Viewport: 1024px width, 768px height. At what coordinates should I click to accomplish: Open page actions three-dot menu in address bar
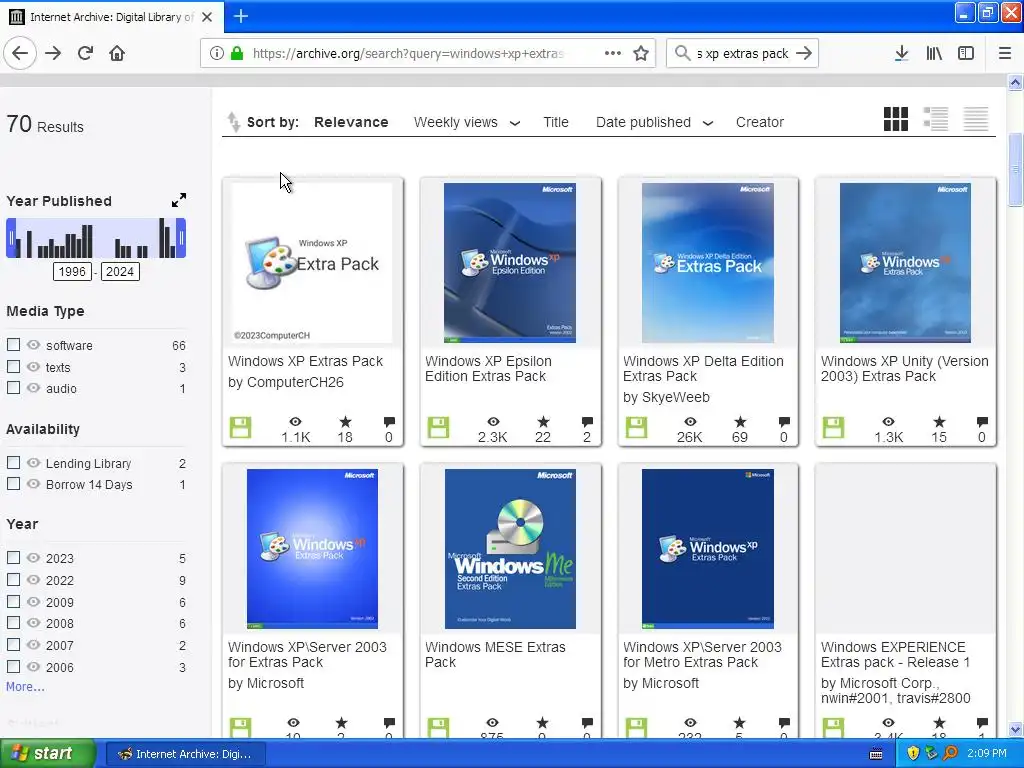pos(613,54)
